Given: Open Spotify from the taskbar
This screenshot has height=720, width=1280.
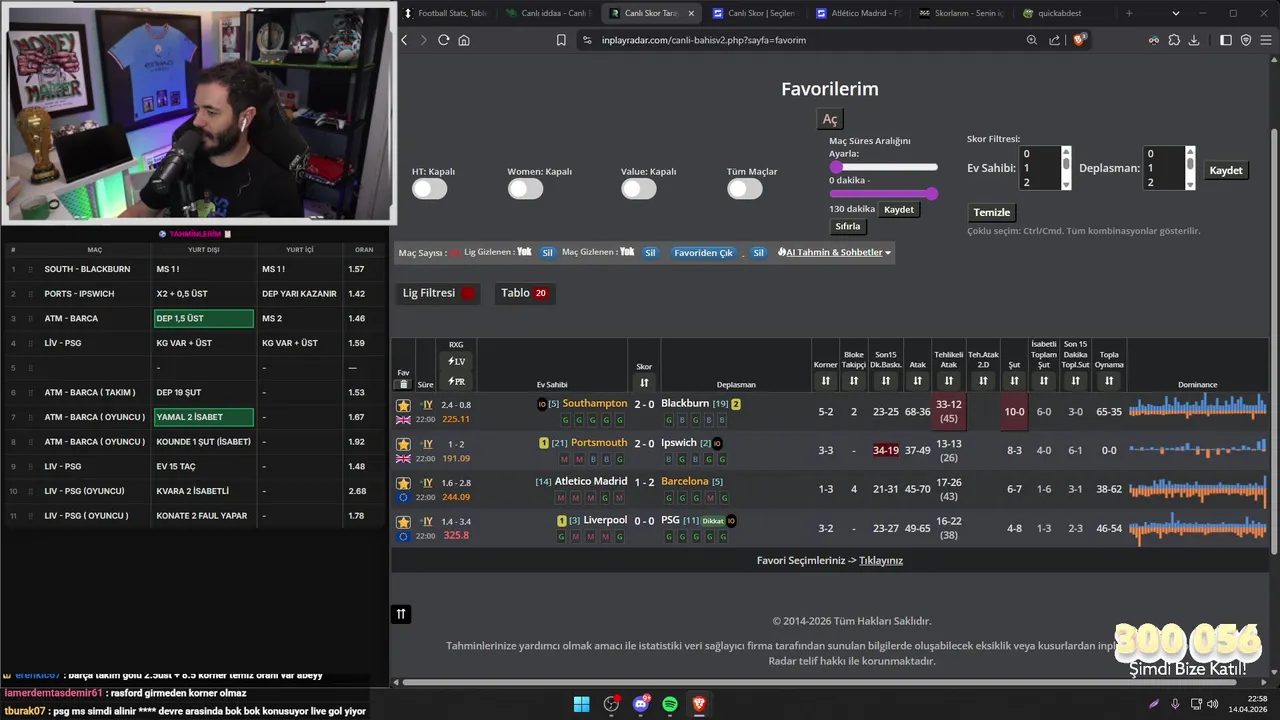Looking at the screenshot, I should (670, 704).
